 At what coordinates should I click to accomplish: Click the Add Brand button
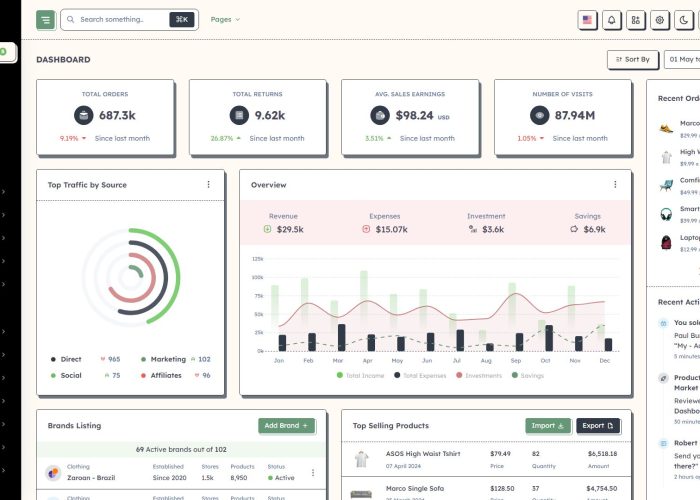pos(286,425)
